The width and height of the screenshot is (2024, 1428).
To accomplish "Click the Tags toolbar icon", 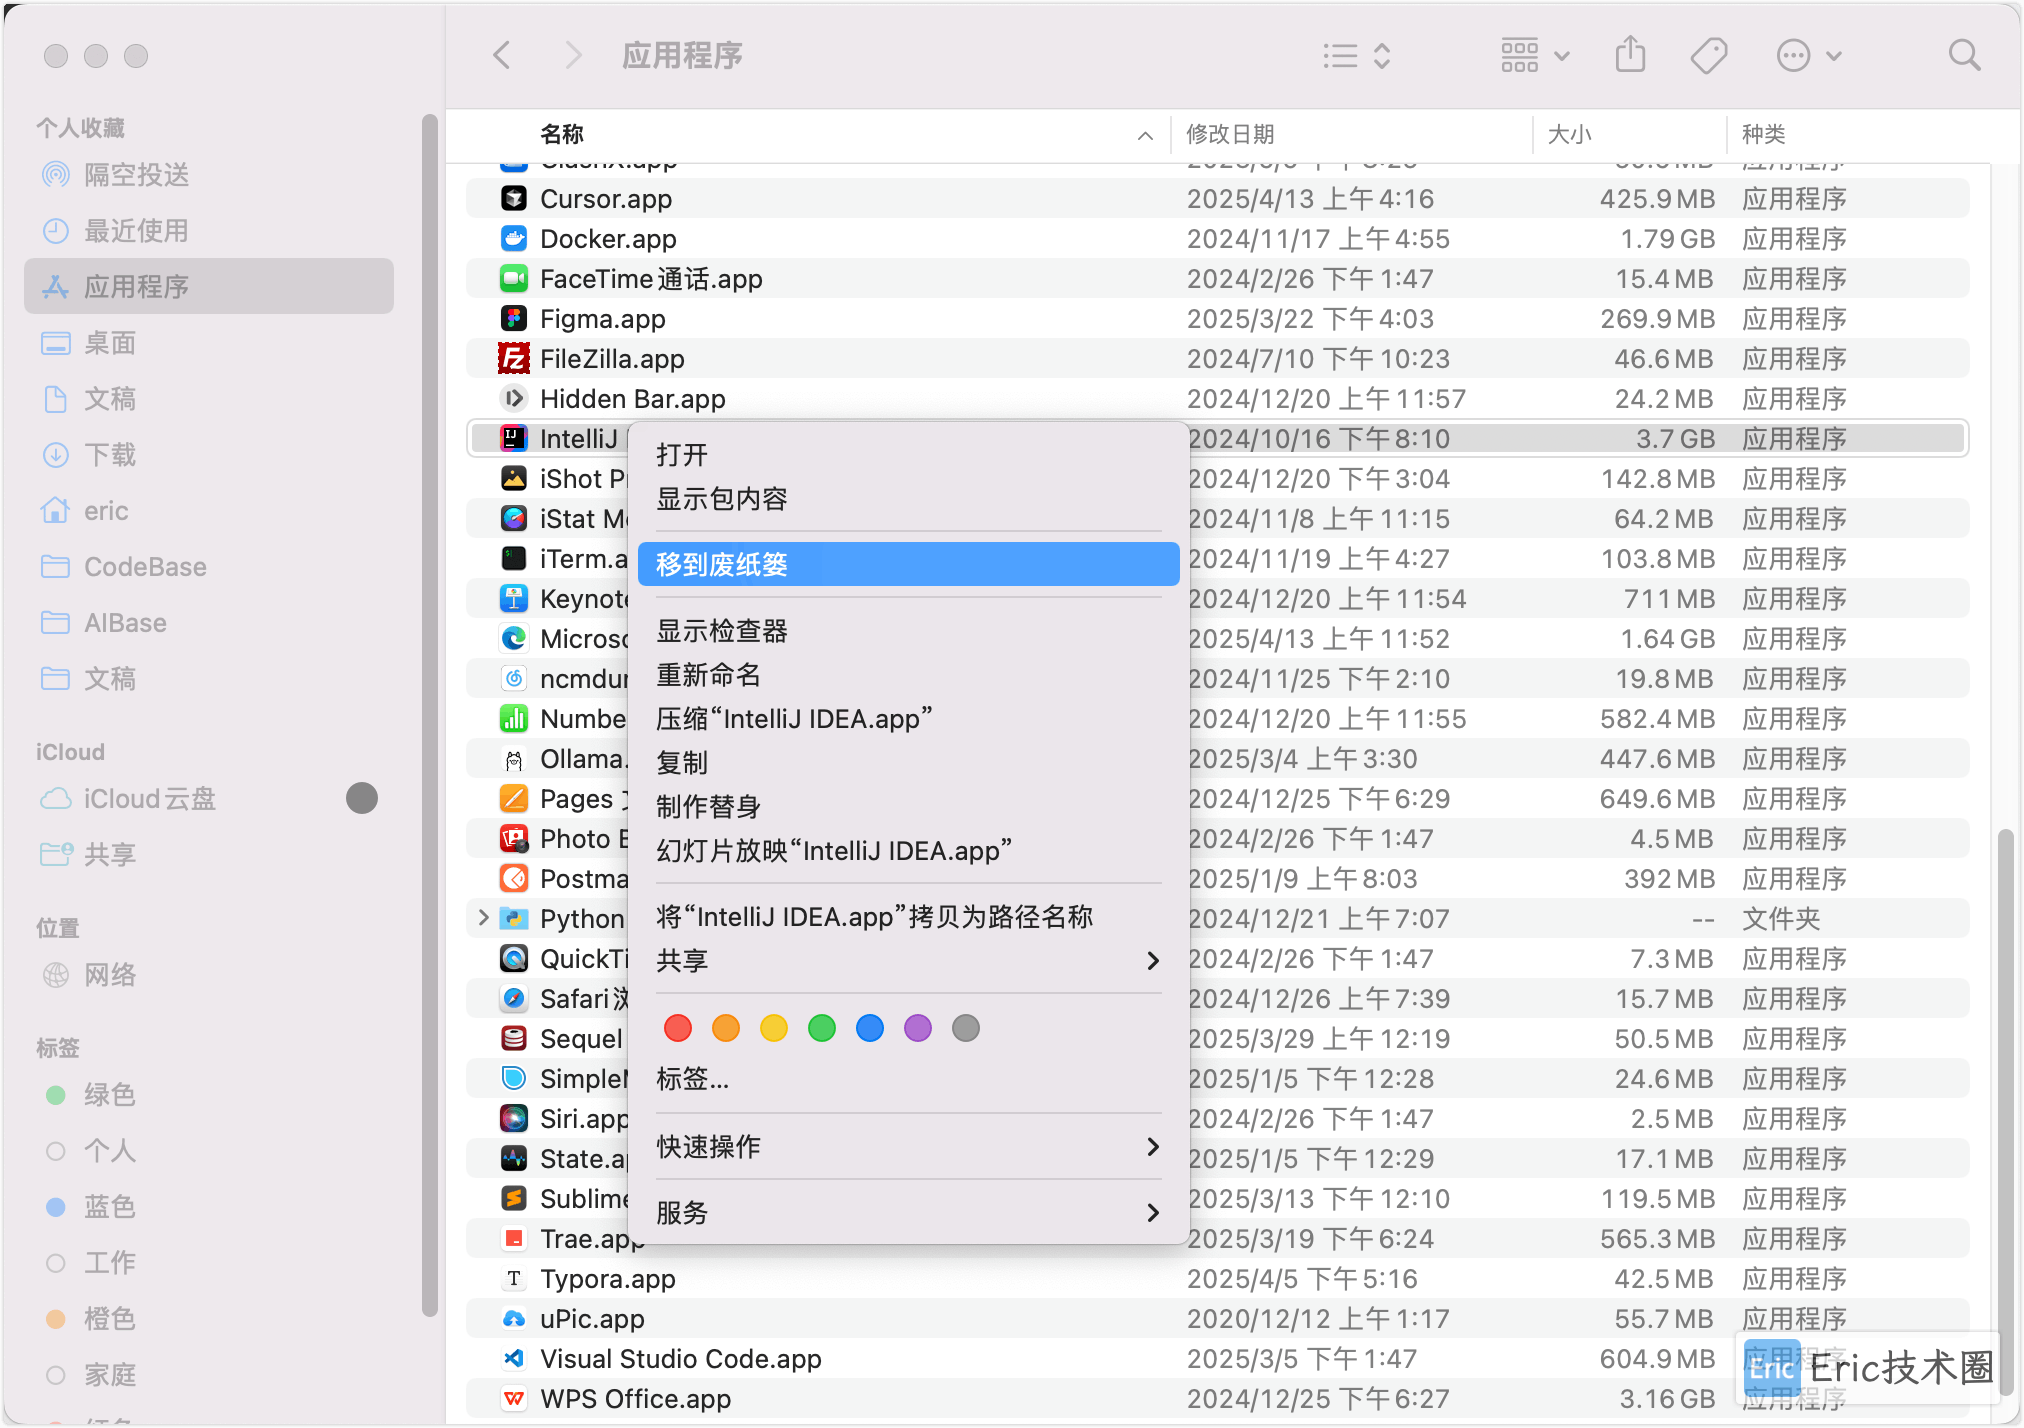I will coord(1709,55).
